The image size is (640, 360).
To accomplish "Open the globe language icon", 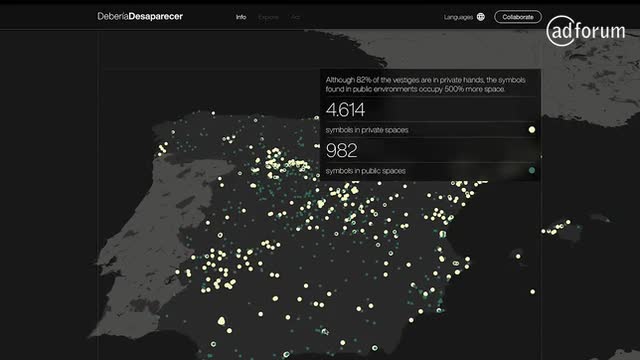I will pos(481,17).
